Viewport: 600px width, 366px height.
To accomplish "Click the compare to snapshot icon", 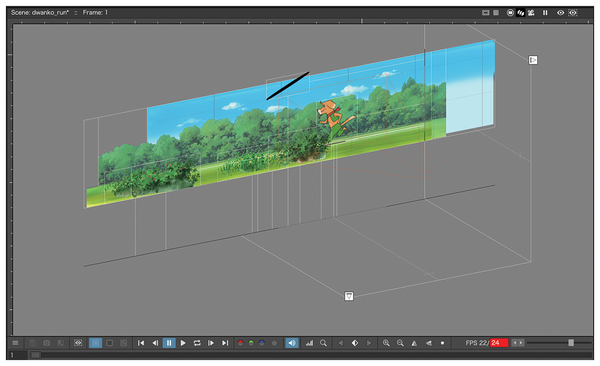I will tap(60, 343).
